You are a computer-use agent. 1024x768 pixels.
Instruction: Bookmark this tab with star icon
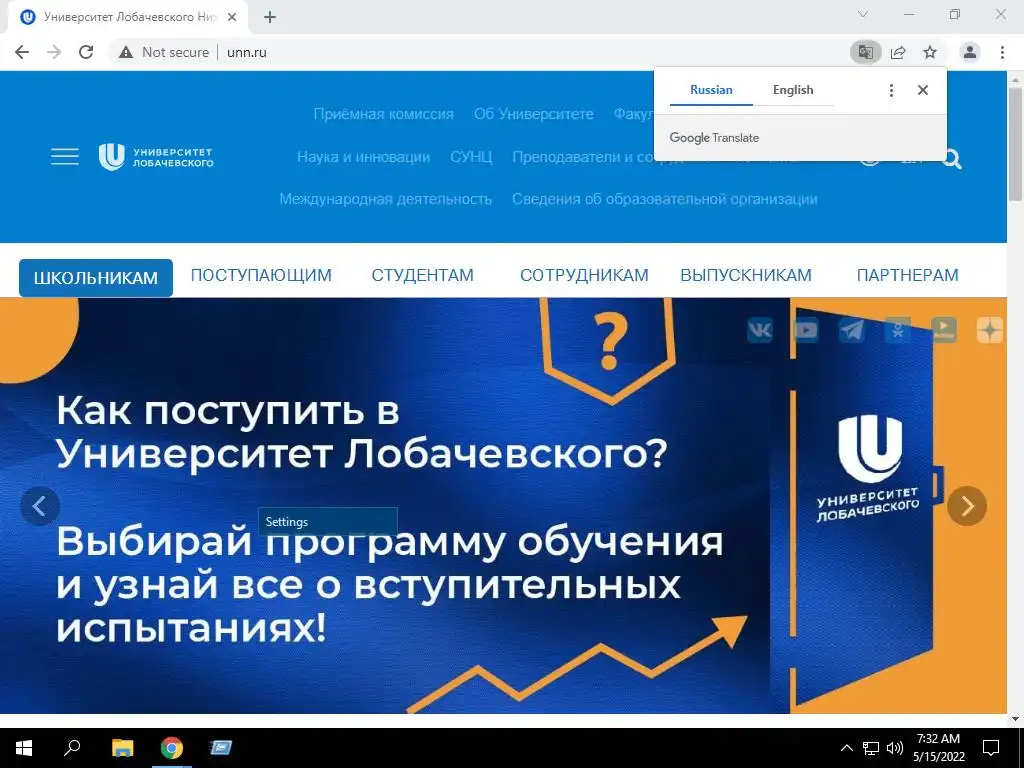tap(930, 52)
